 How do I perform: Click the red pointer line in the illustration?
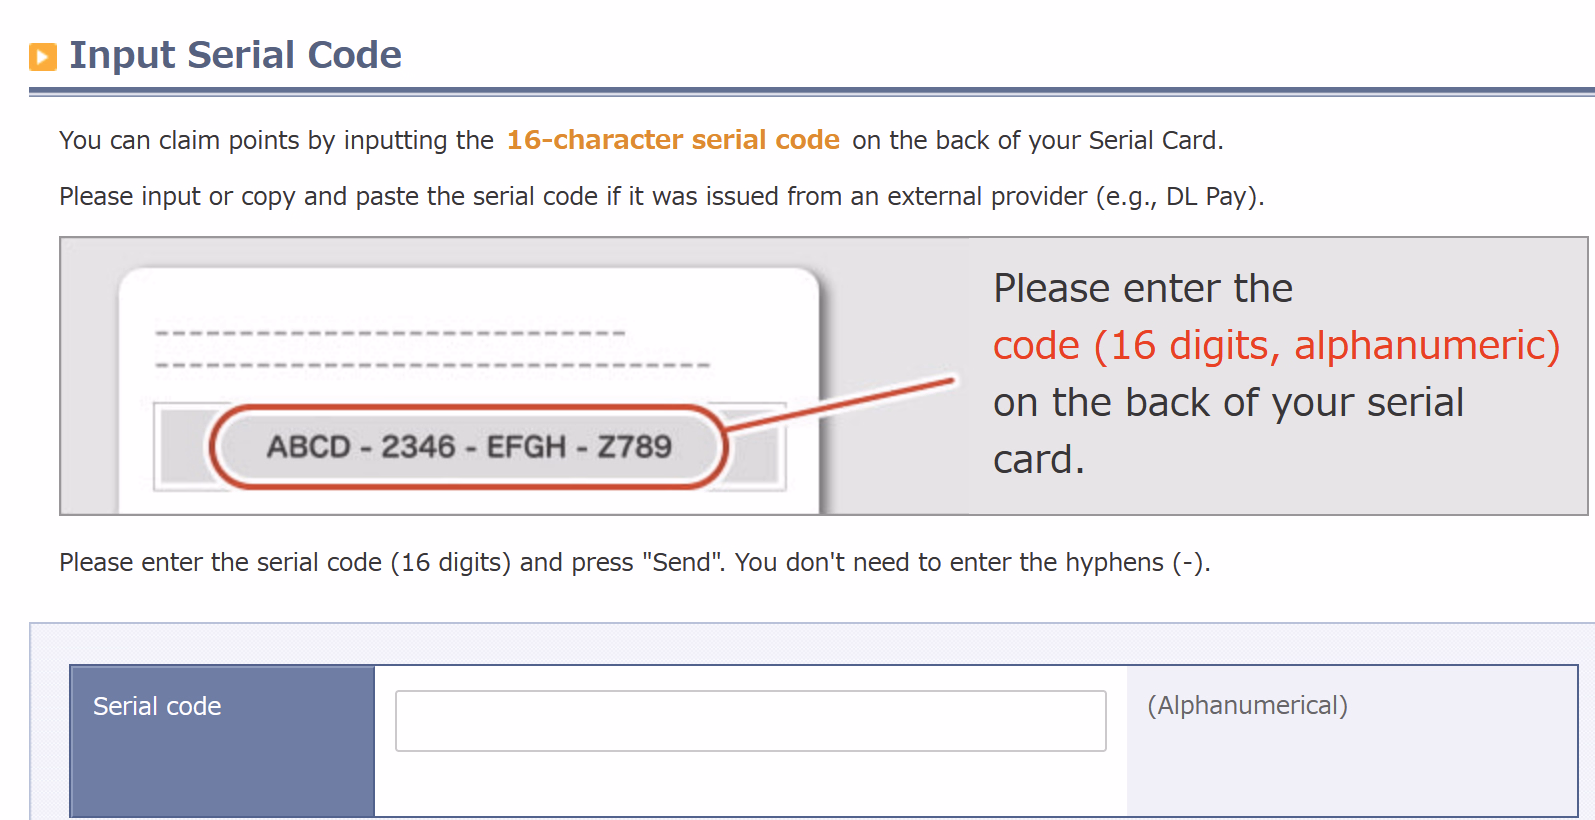pos(840,404)
